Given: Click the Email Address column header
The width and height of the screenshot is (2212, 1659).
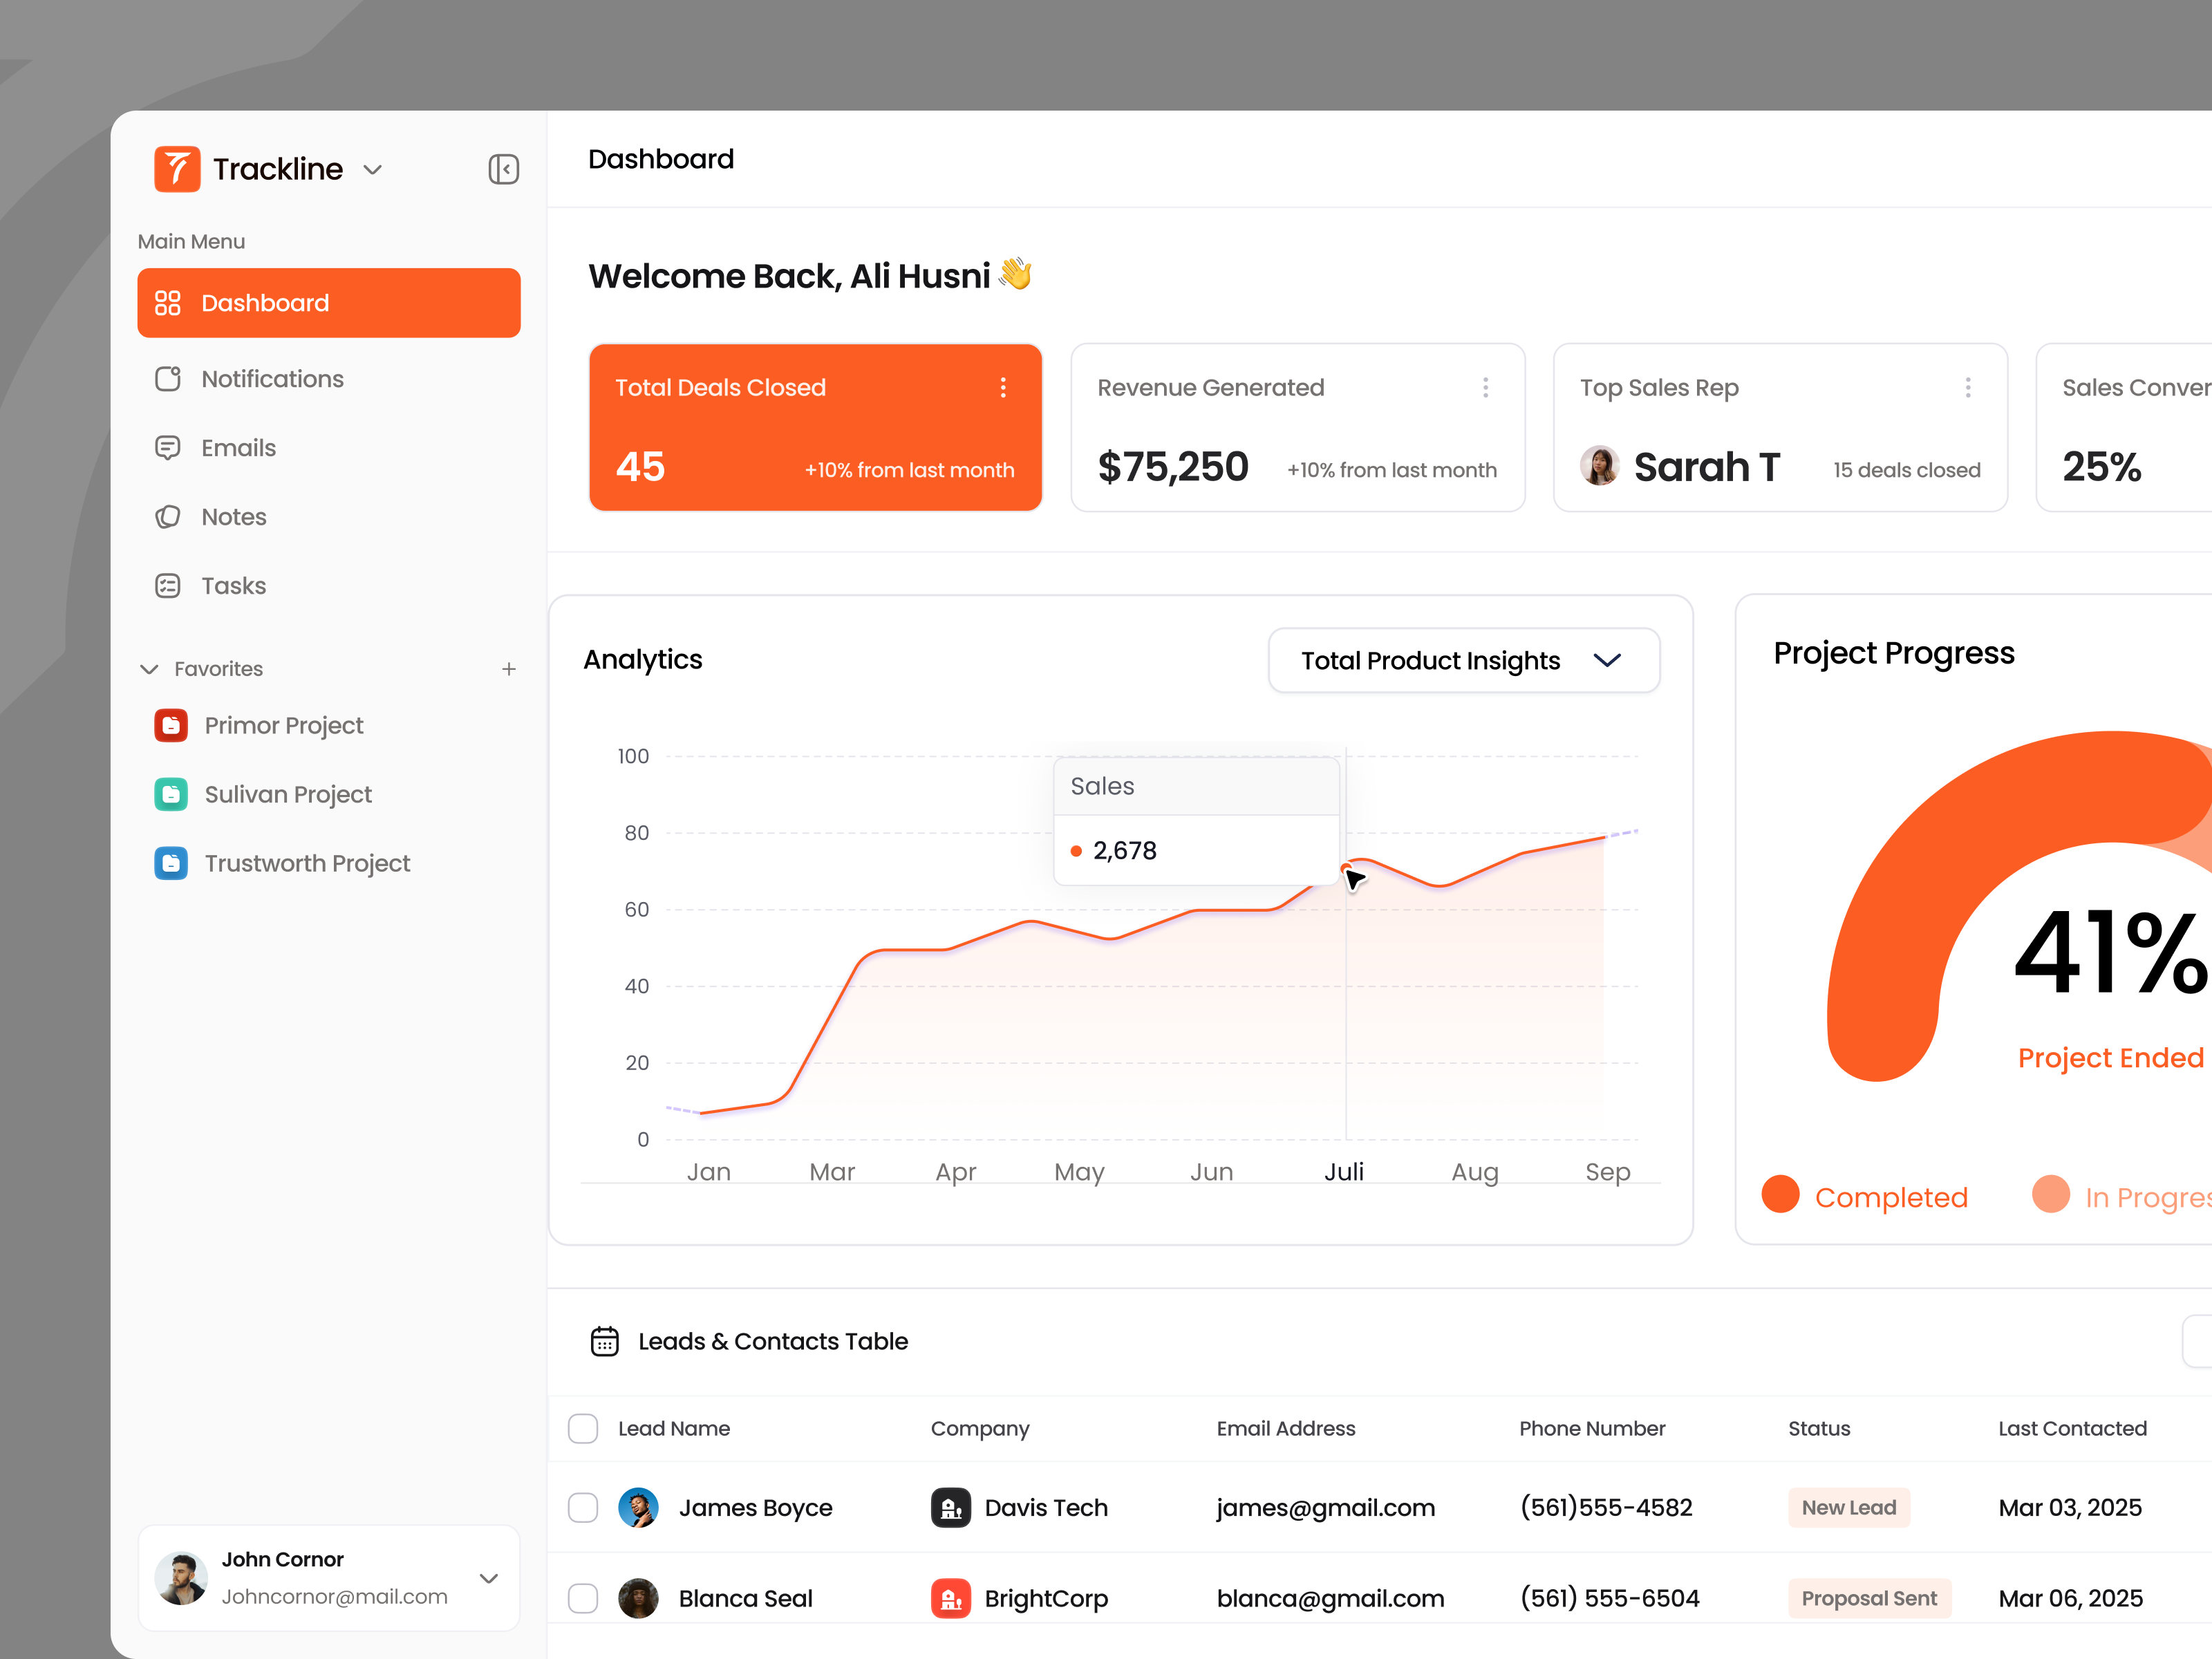Looking at the screenshot, I should pos(1286,1428).
